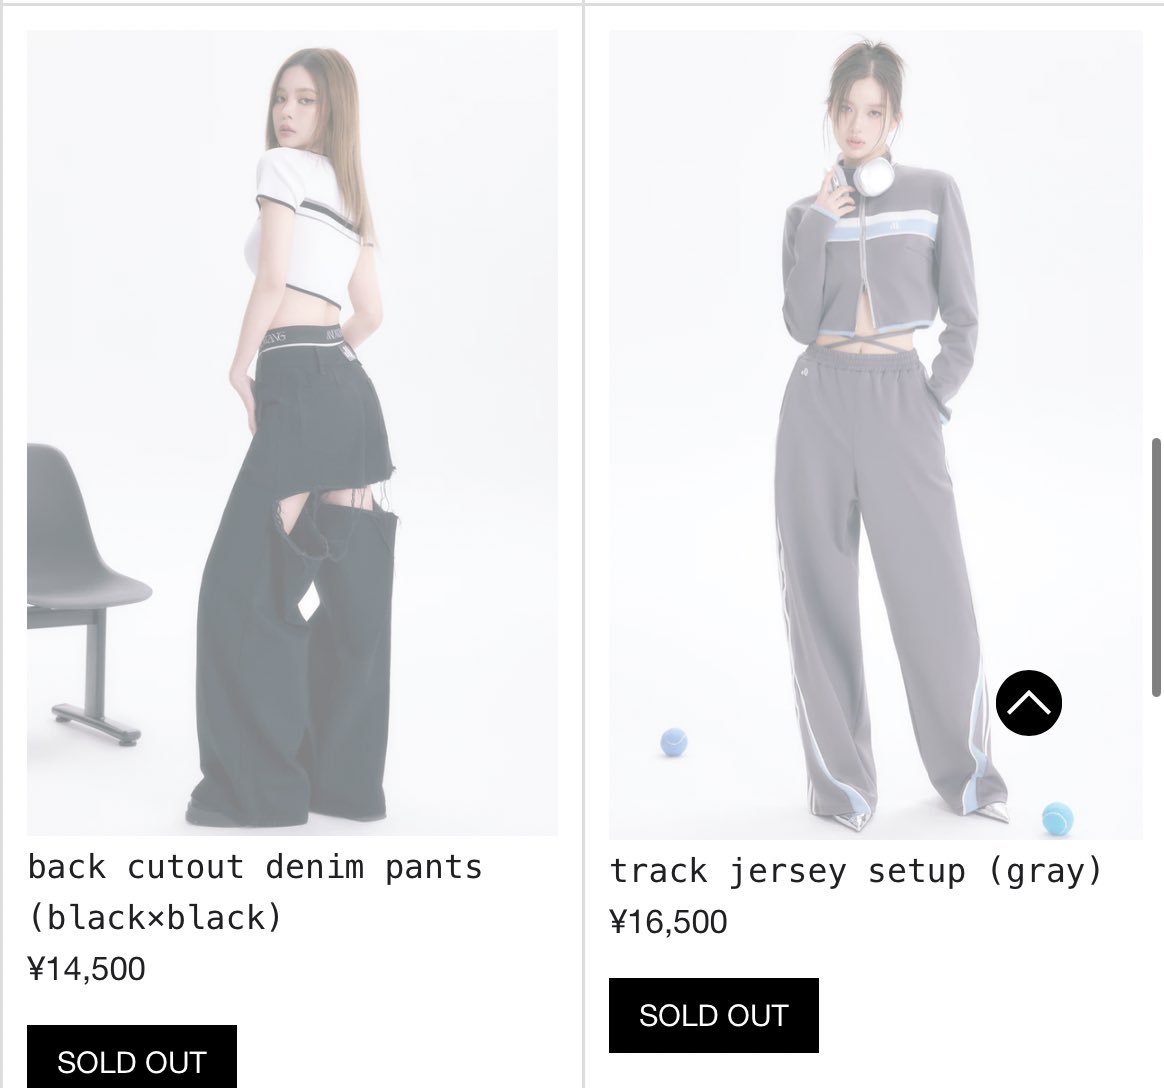Click the blue tennis ball beside left pant leg
Viewport: 1164px width, 1088px height.
[x=674, y=742]
